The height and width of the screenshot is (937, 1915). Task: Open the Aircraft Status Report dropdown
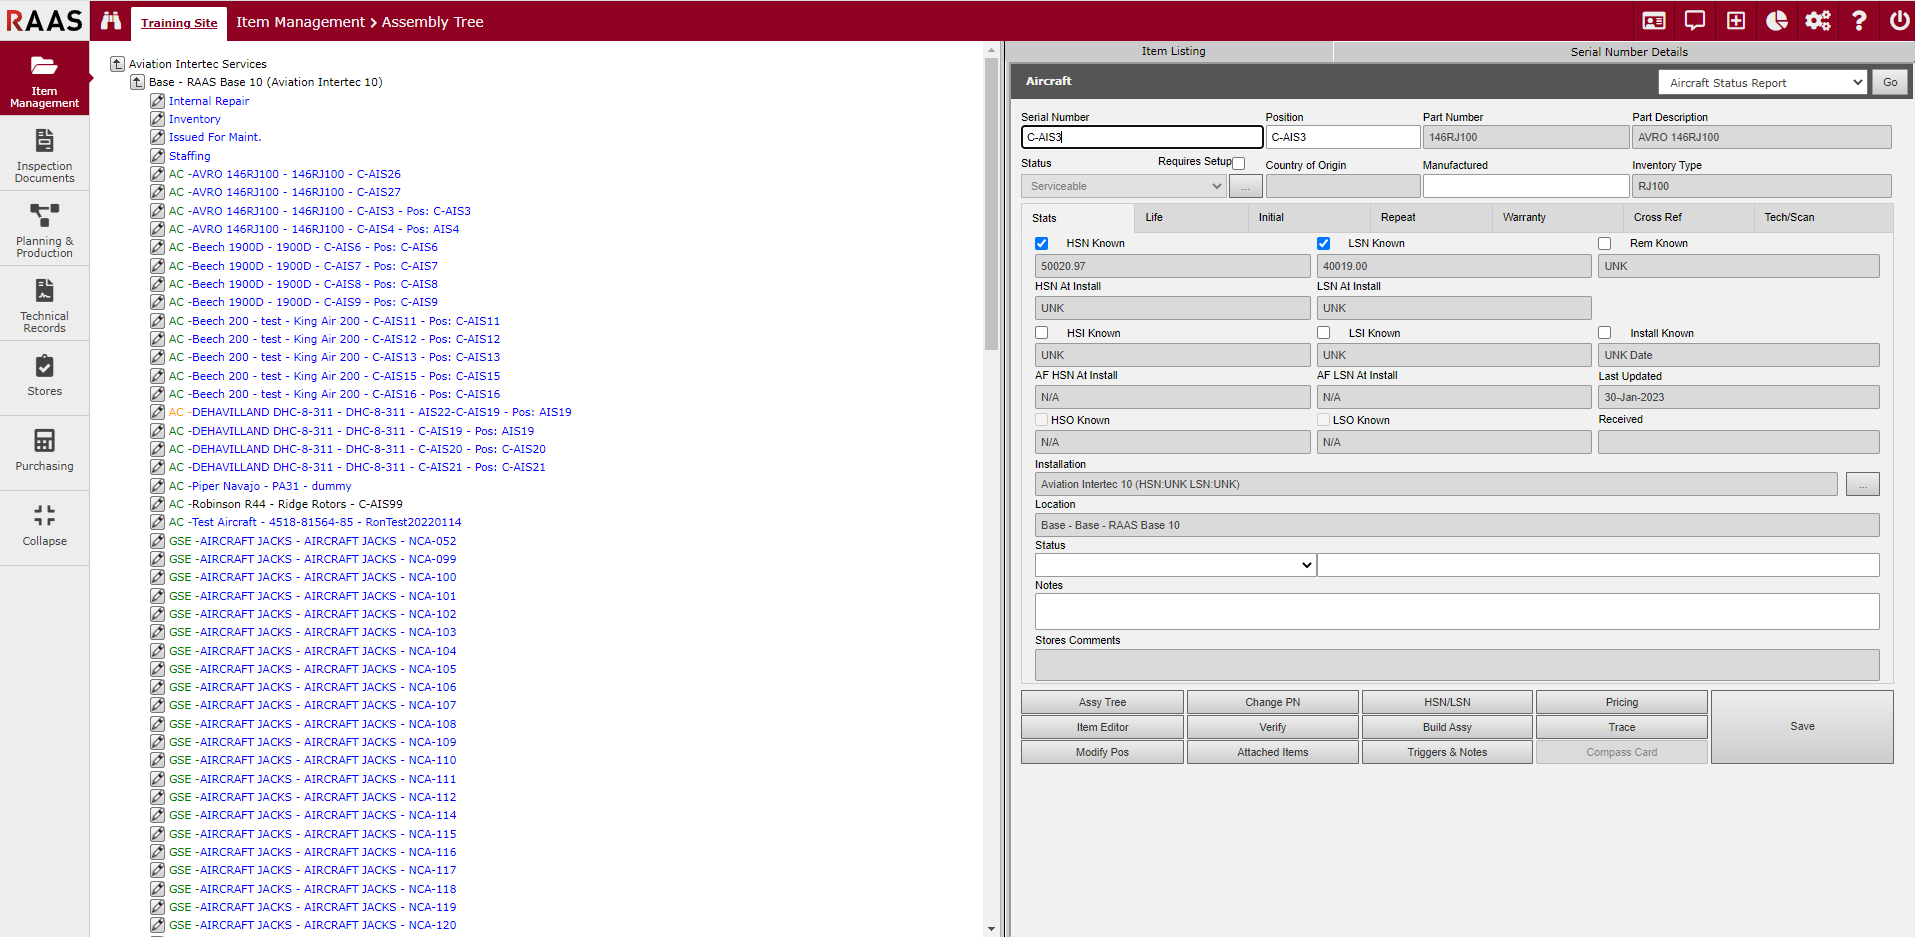tap(1762, 83)
